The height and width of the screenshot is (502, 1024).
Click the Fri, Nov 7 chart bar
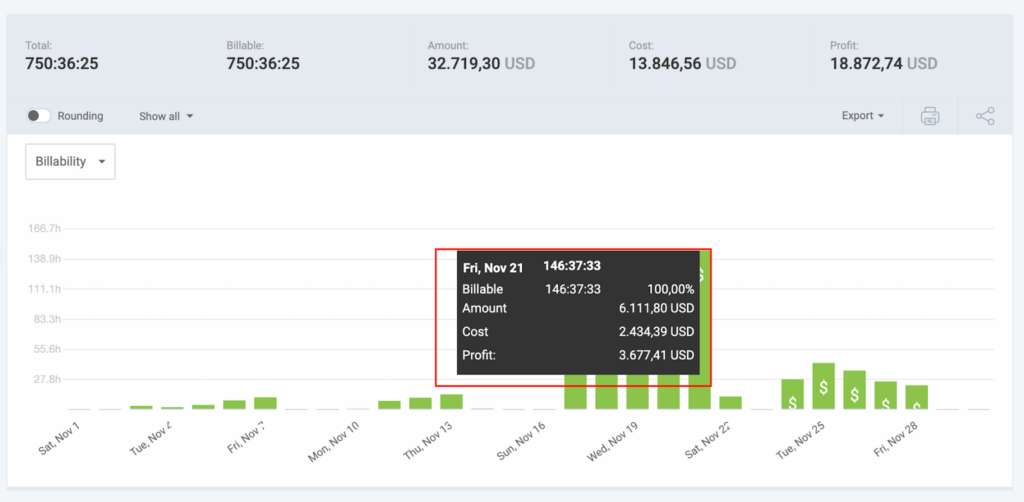click(x=265, y=403)
